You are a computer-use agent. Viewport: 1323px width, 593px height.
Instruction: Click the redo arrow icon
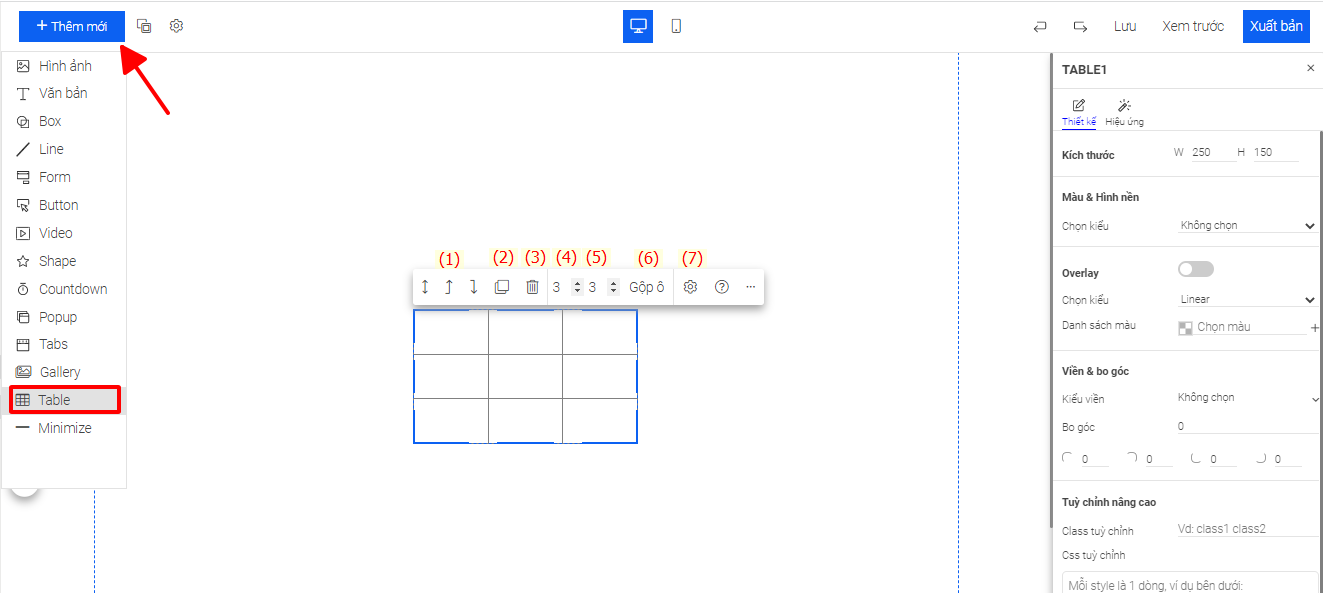point(1080,27)
